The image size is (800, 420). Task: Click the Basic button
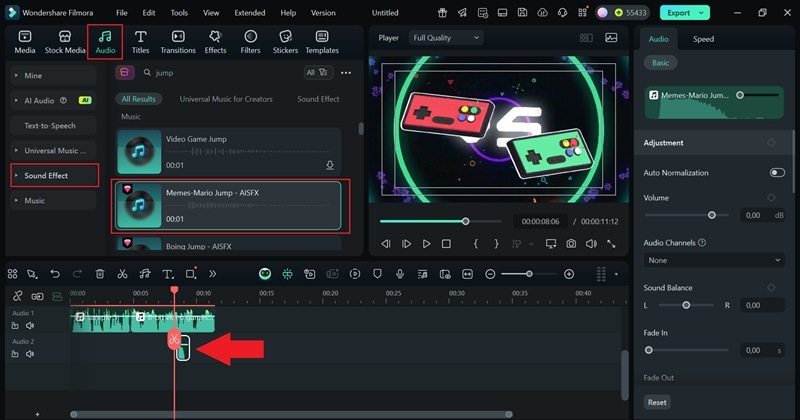(x=660, y=63)
